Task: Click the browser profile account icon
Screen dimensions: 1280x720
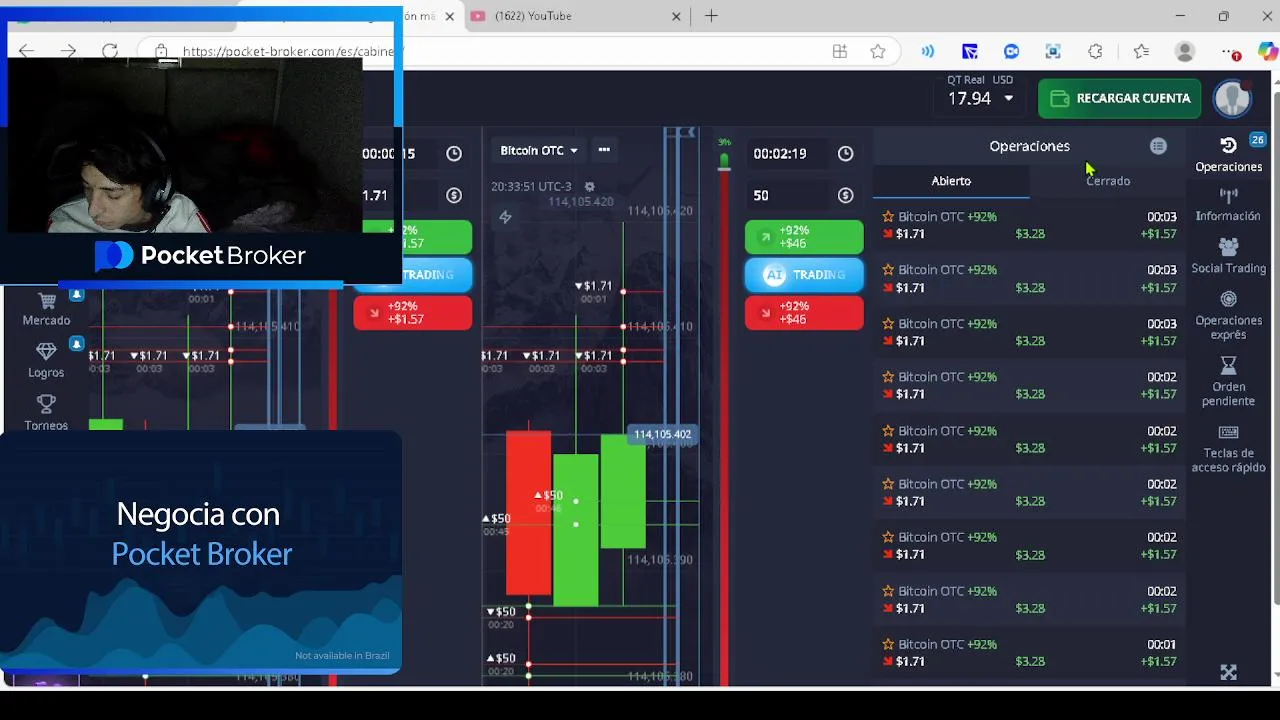Action: 1185,51
